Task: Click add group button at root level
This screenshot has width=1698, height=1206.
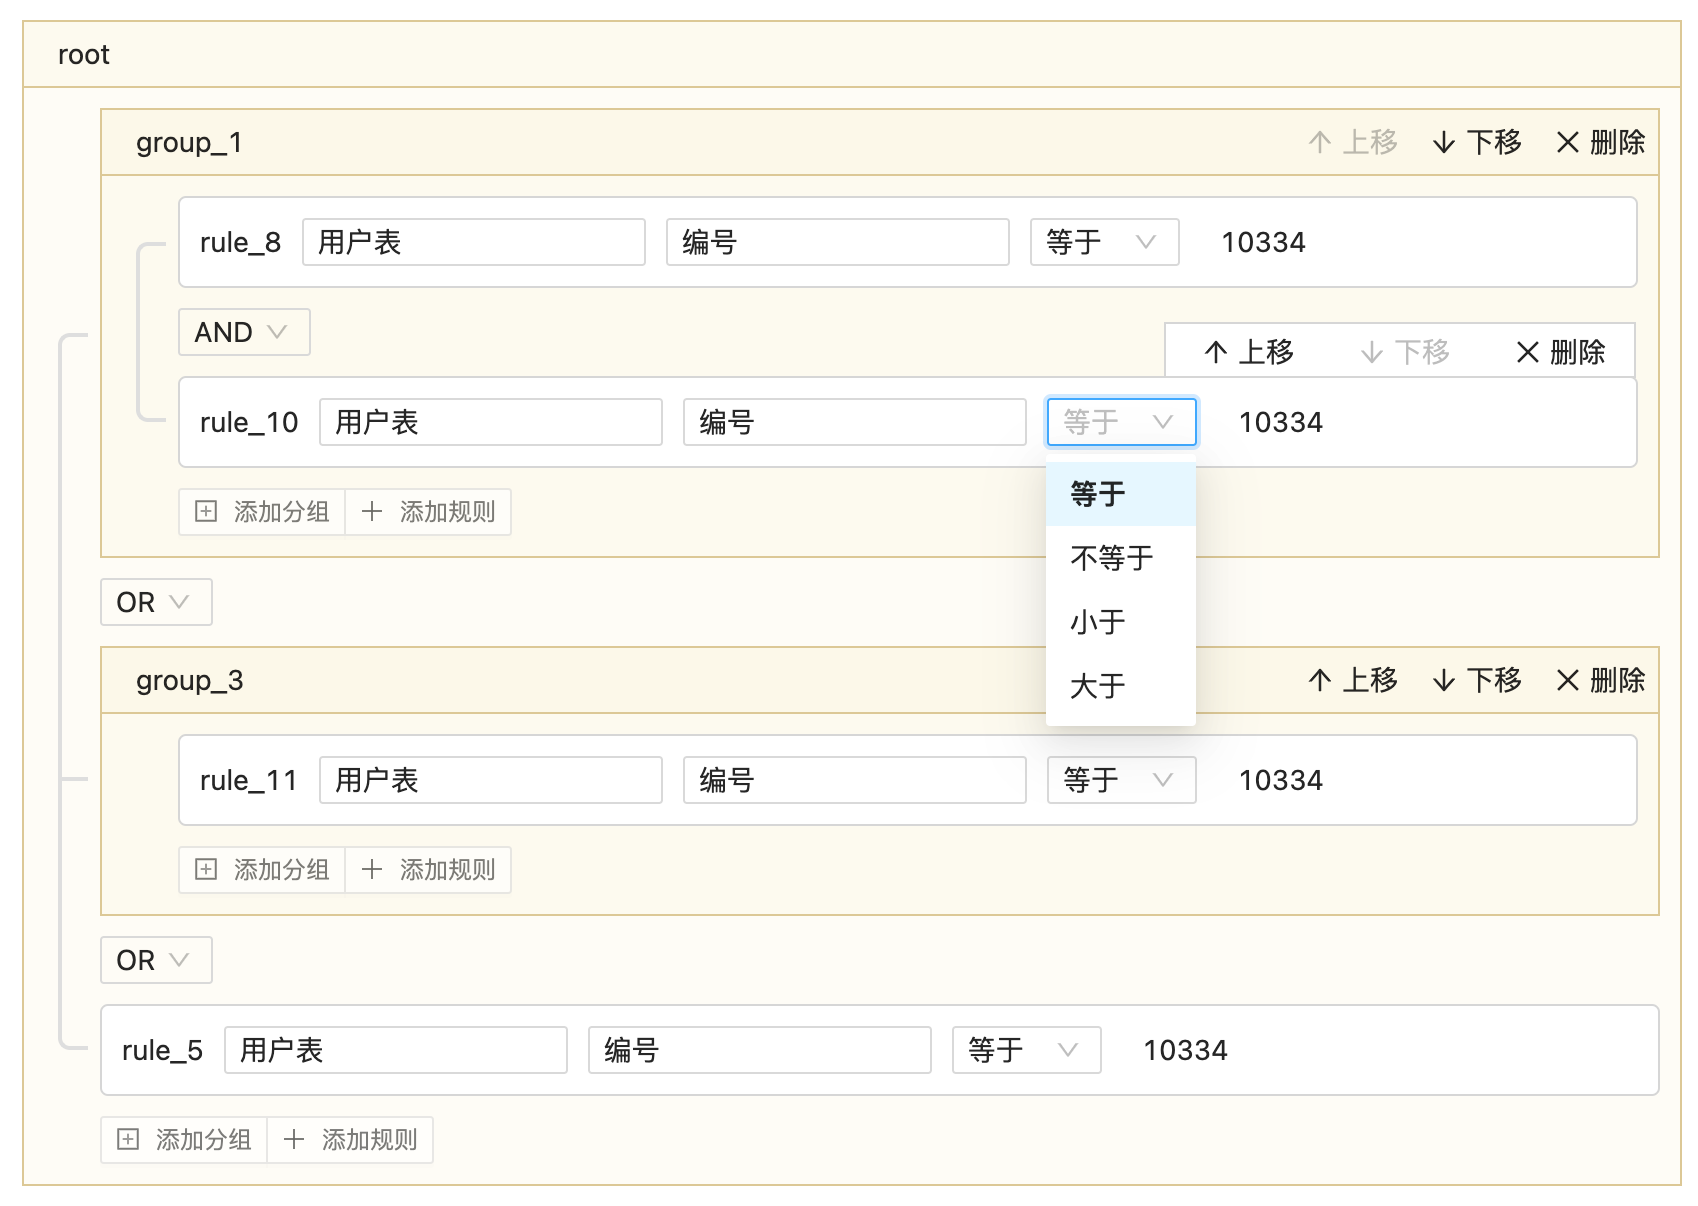Action: pyautogui.click(x=184, y=1140)
